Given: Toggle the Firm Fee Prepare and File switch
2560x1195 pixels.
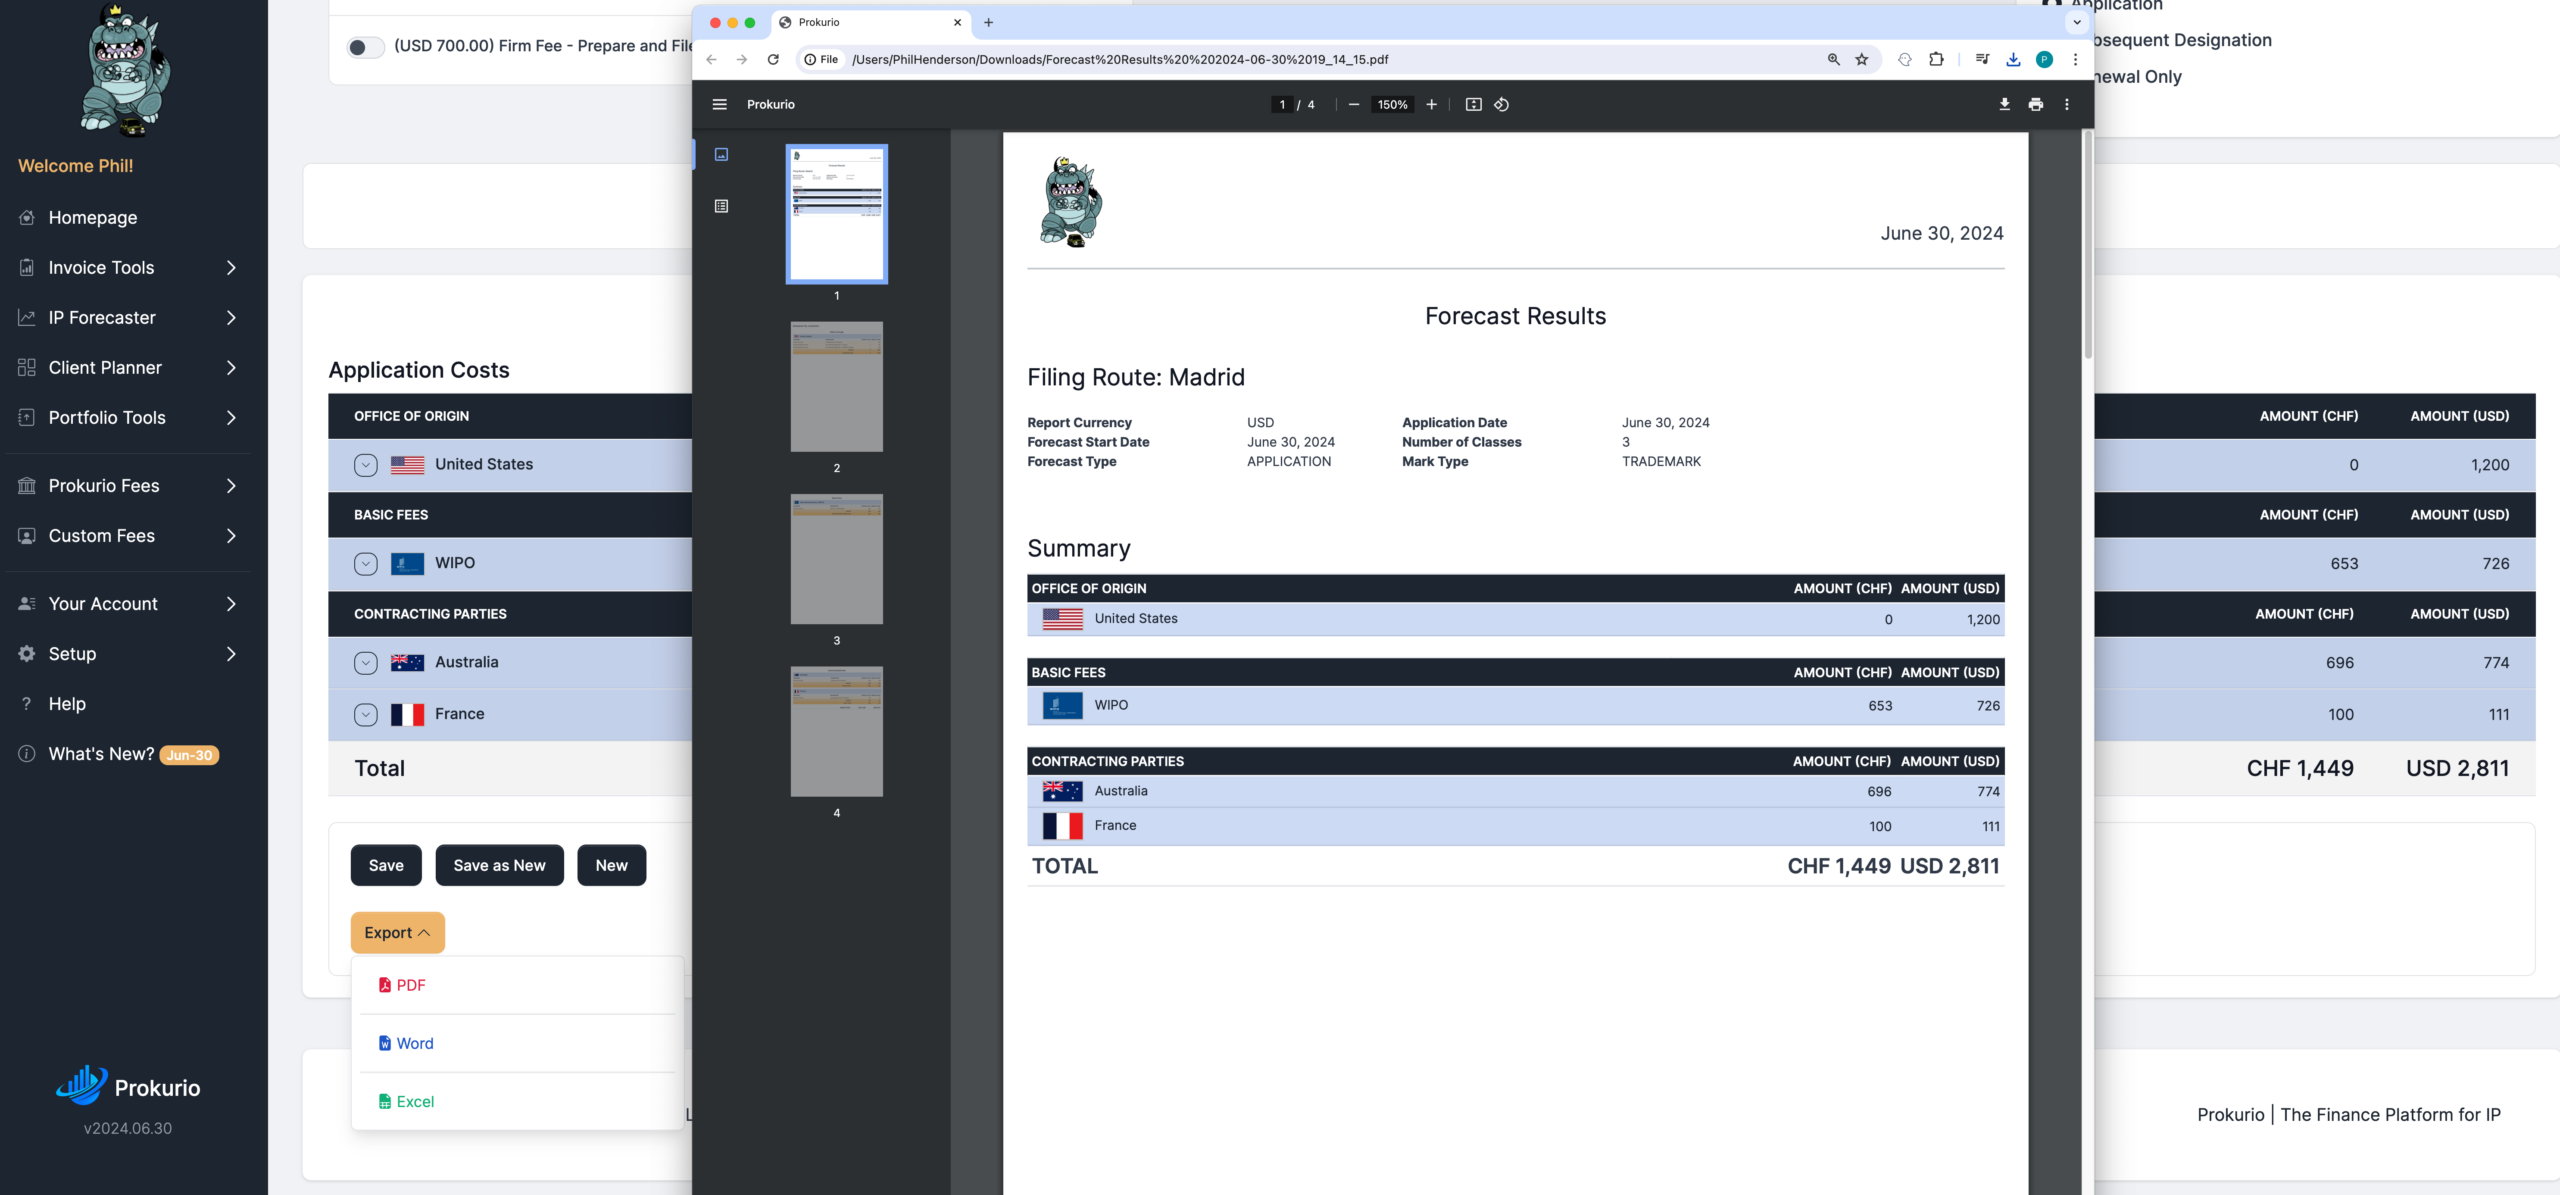Looking at the screenshot, I should pos(364,47).
